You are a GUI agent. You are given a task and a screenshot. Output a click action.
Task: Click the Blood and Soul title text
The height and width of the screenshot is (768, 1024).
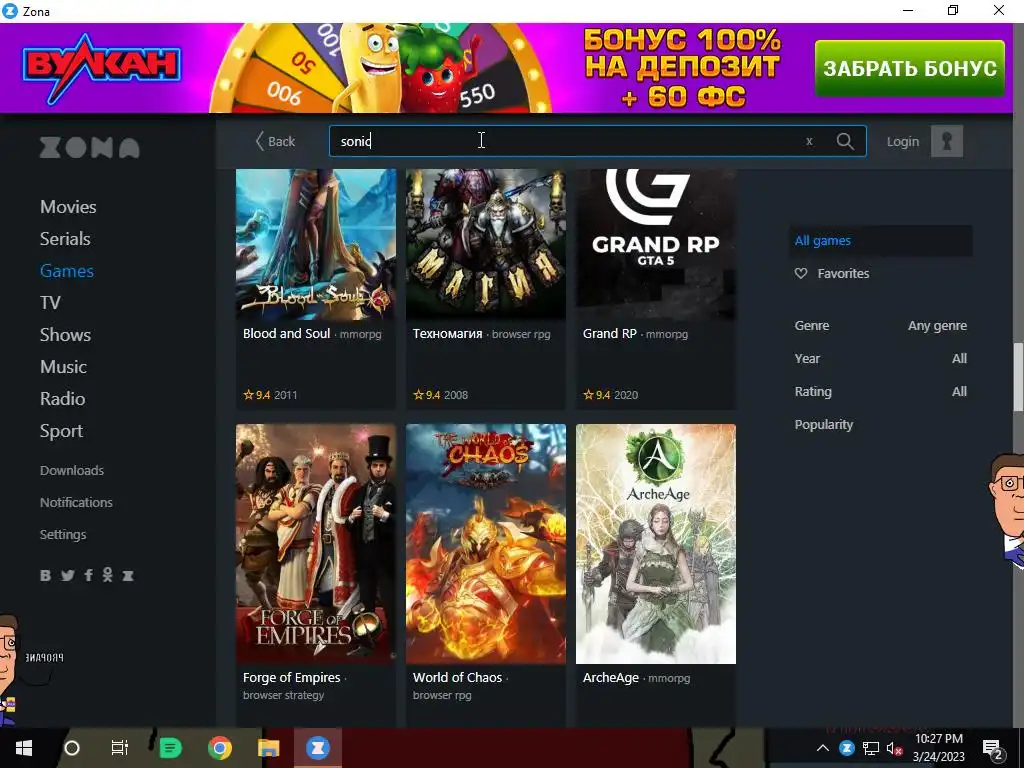286,334
